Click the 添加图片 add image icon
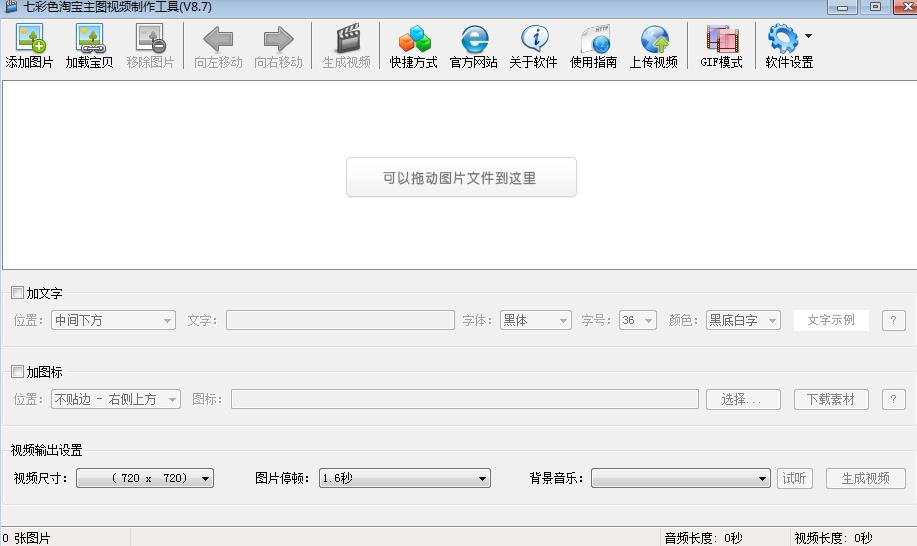 (x=29, y=39)
